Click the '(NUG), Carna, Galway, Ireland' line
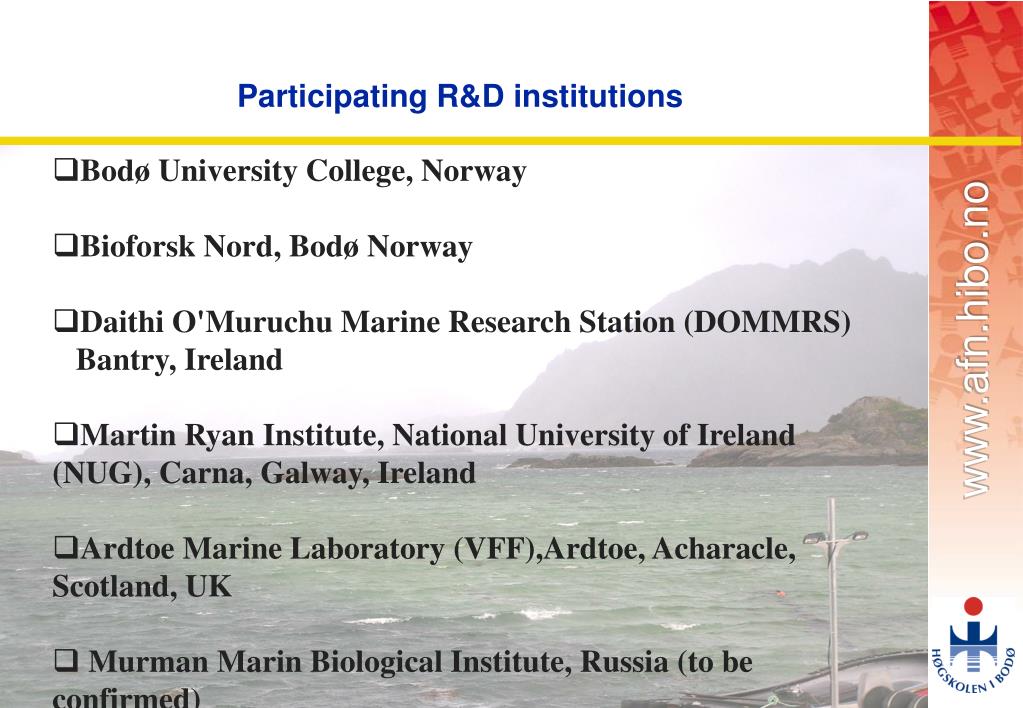 [x=264, y=473]
